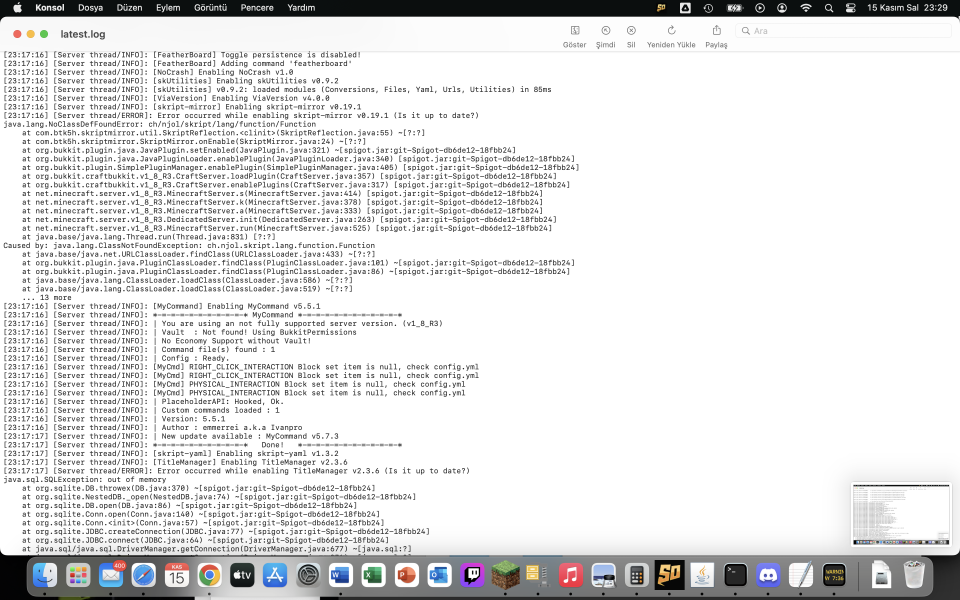
Task: Open Spotlight search in menu bar
Action: (x=829, y=8)
